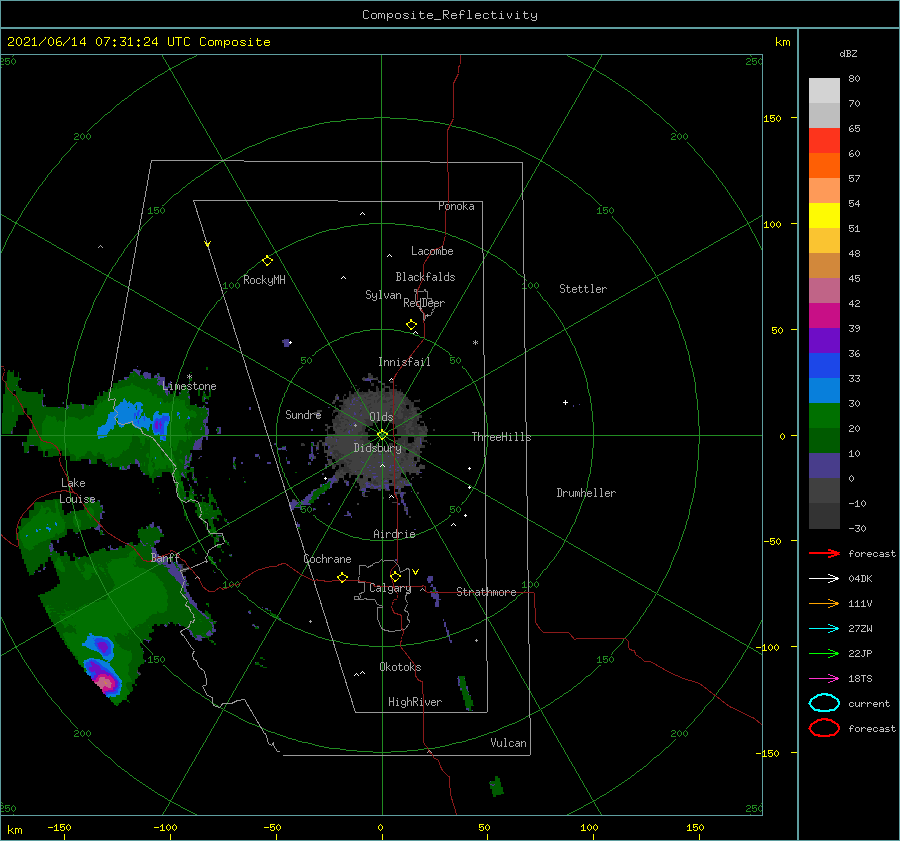
Task: Click the pink high-reflectivity storm core southwest
Action: (104, 682)
